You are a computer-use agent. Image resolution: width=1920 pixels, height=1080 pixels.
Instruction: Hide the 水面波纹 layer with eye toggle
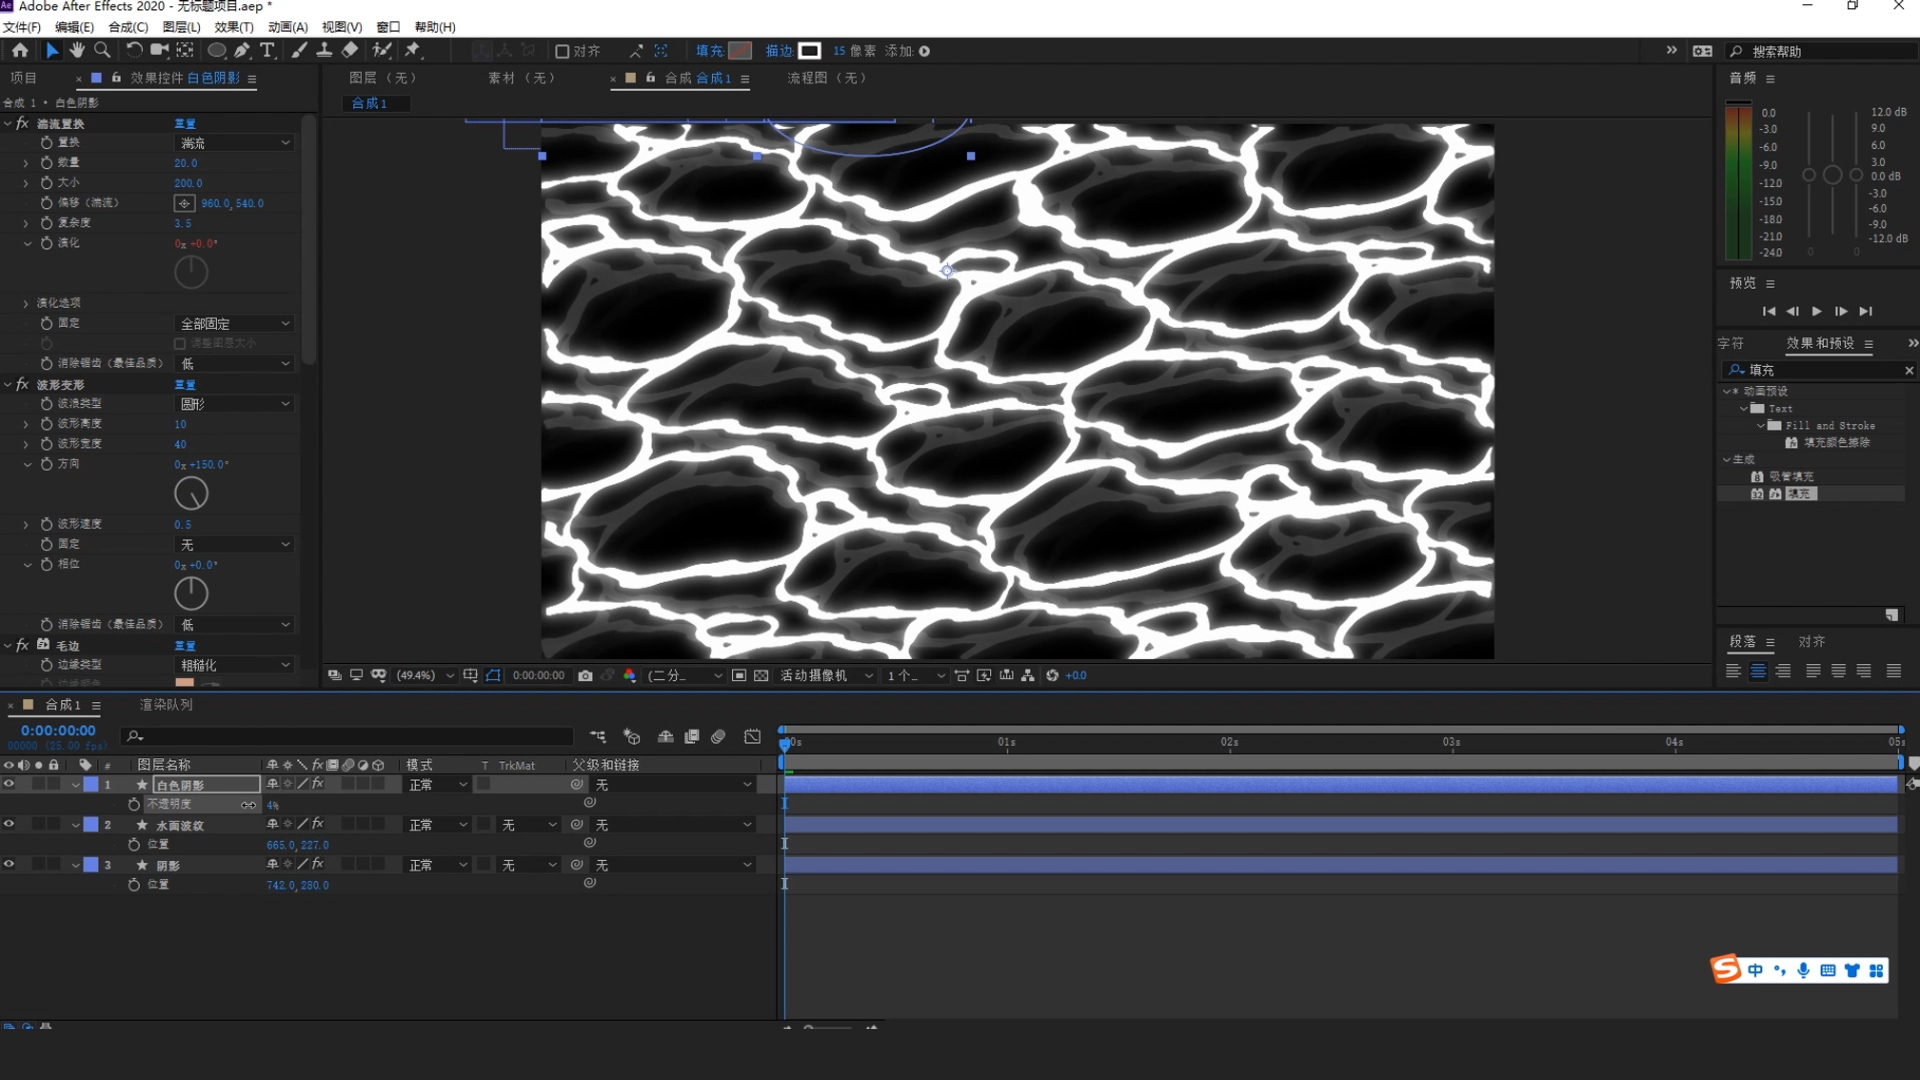click(9, 824)
